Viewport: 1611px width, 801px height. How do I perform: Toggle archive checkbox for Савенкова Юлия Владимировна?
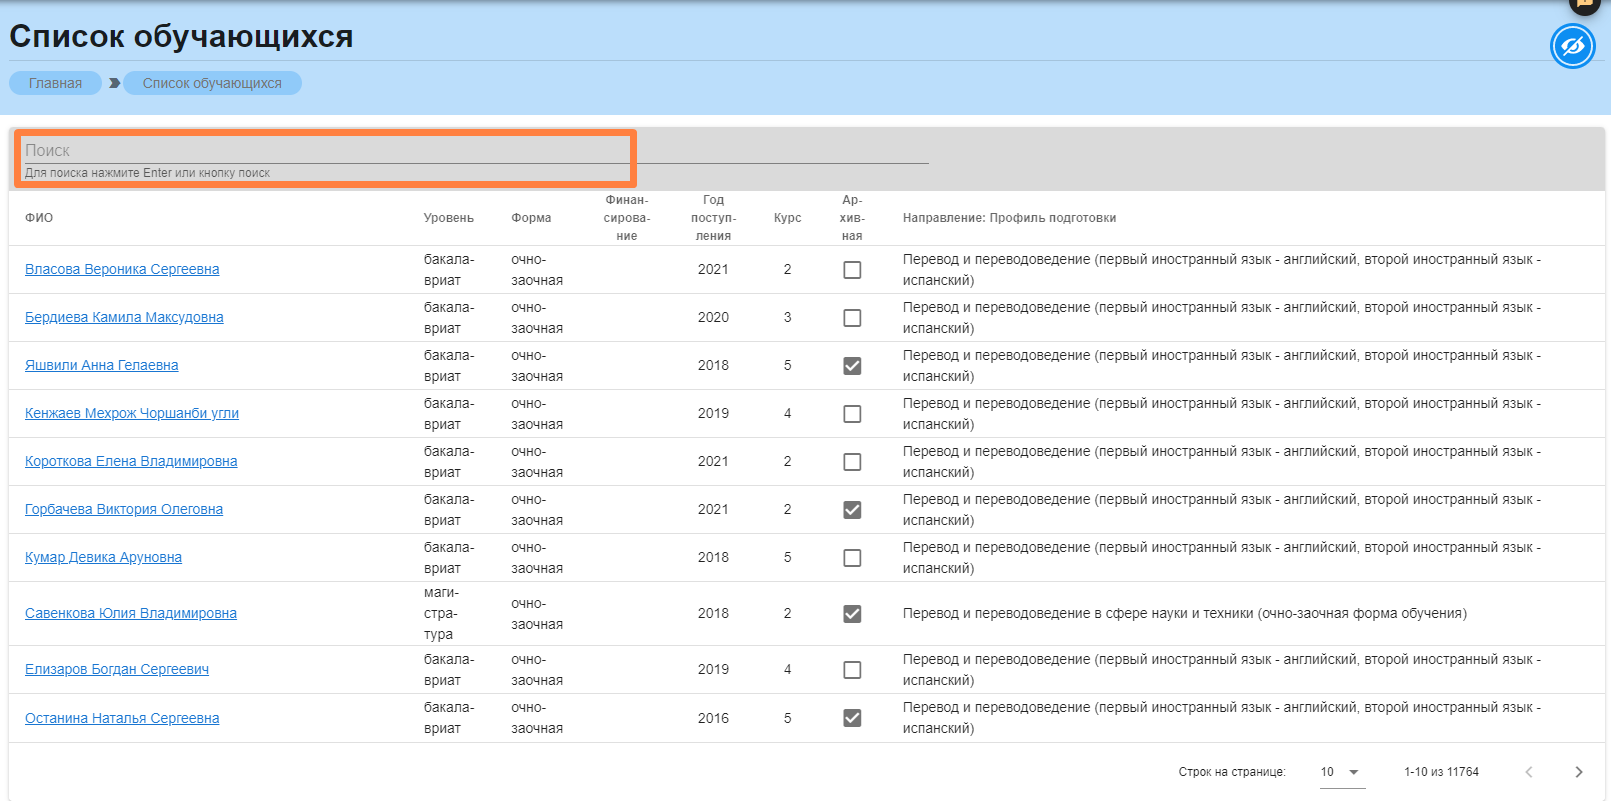(x=852, y=614)
